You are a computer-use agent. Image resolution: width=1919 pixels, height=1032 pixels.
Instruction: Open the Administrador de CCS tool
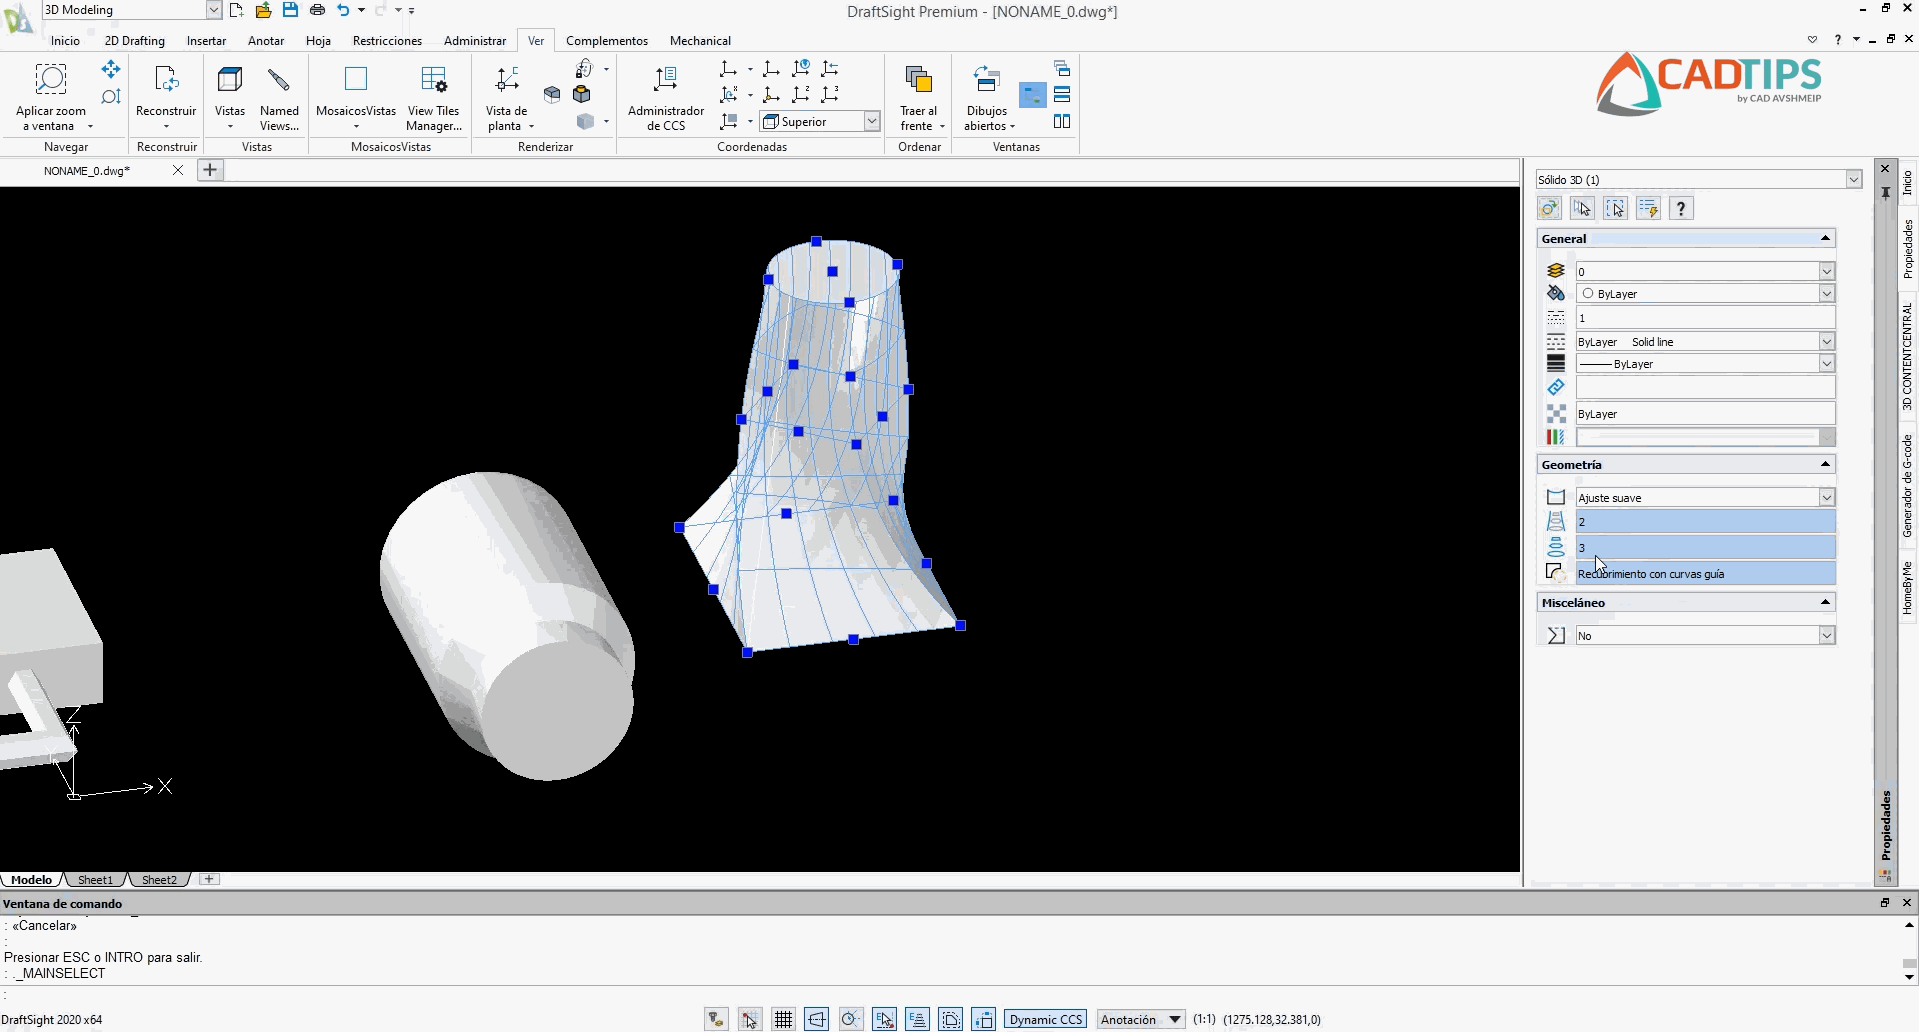tap(665, 95)
